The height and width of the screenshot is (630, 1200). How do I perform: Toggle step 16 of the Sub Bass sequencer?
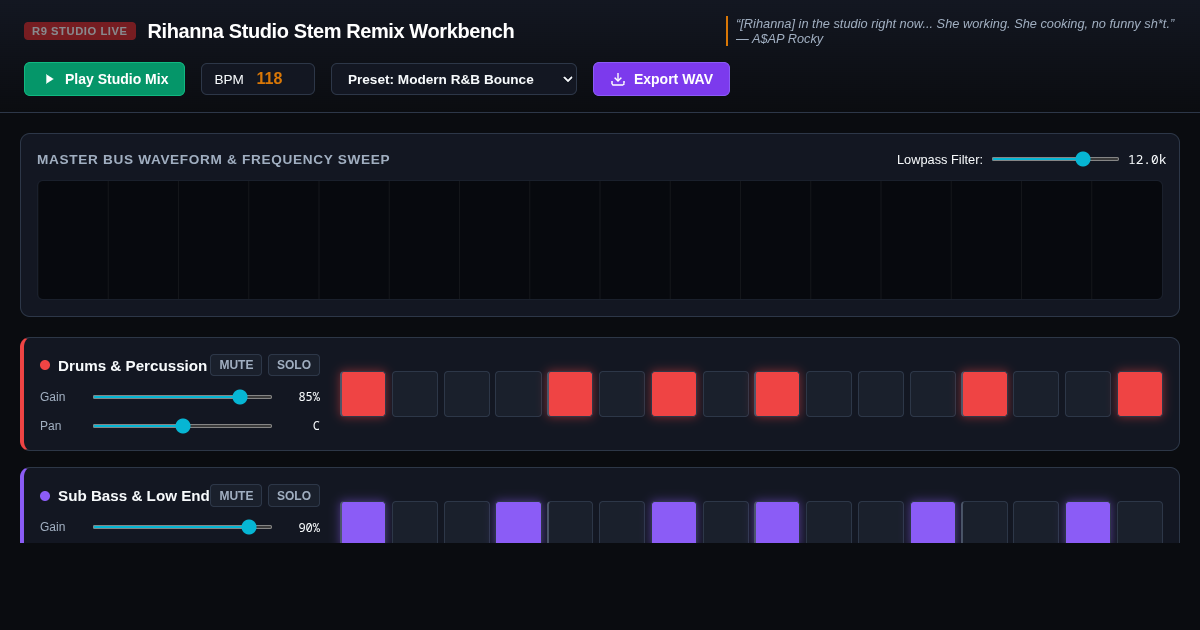[x=1140, y=522]
